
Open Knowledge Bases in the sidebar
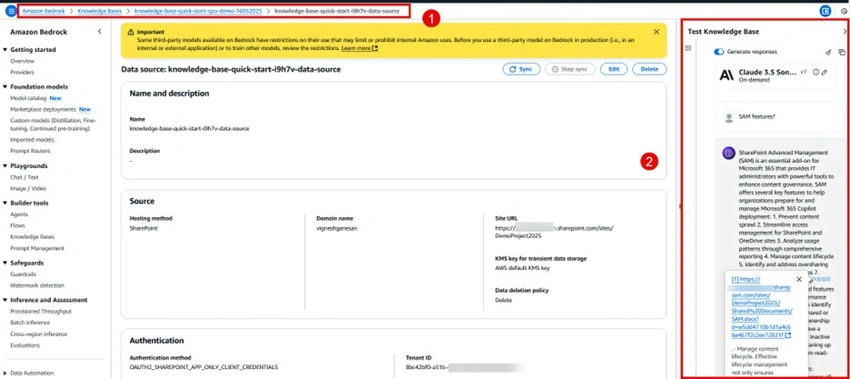[32, 237]
